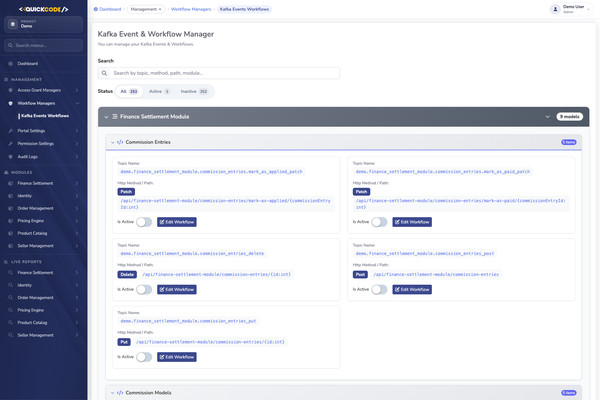Toggle Is Active for commission_entries_post topic

pyautogui.click(x=379, y=290)
